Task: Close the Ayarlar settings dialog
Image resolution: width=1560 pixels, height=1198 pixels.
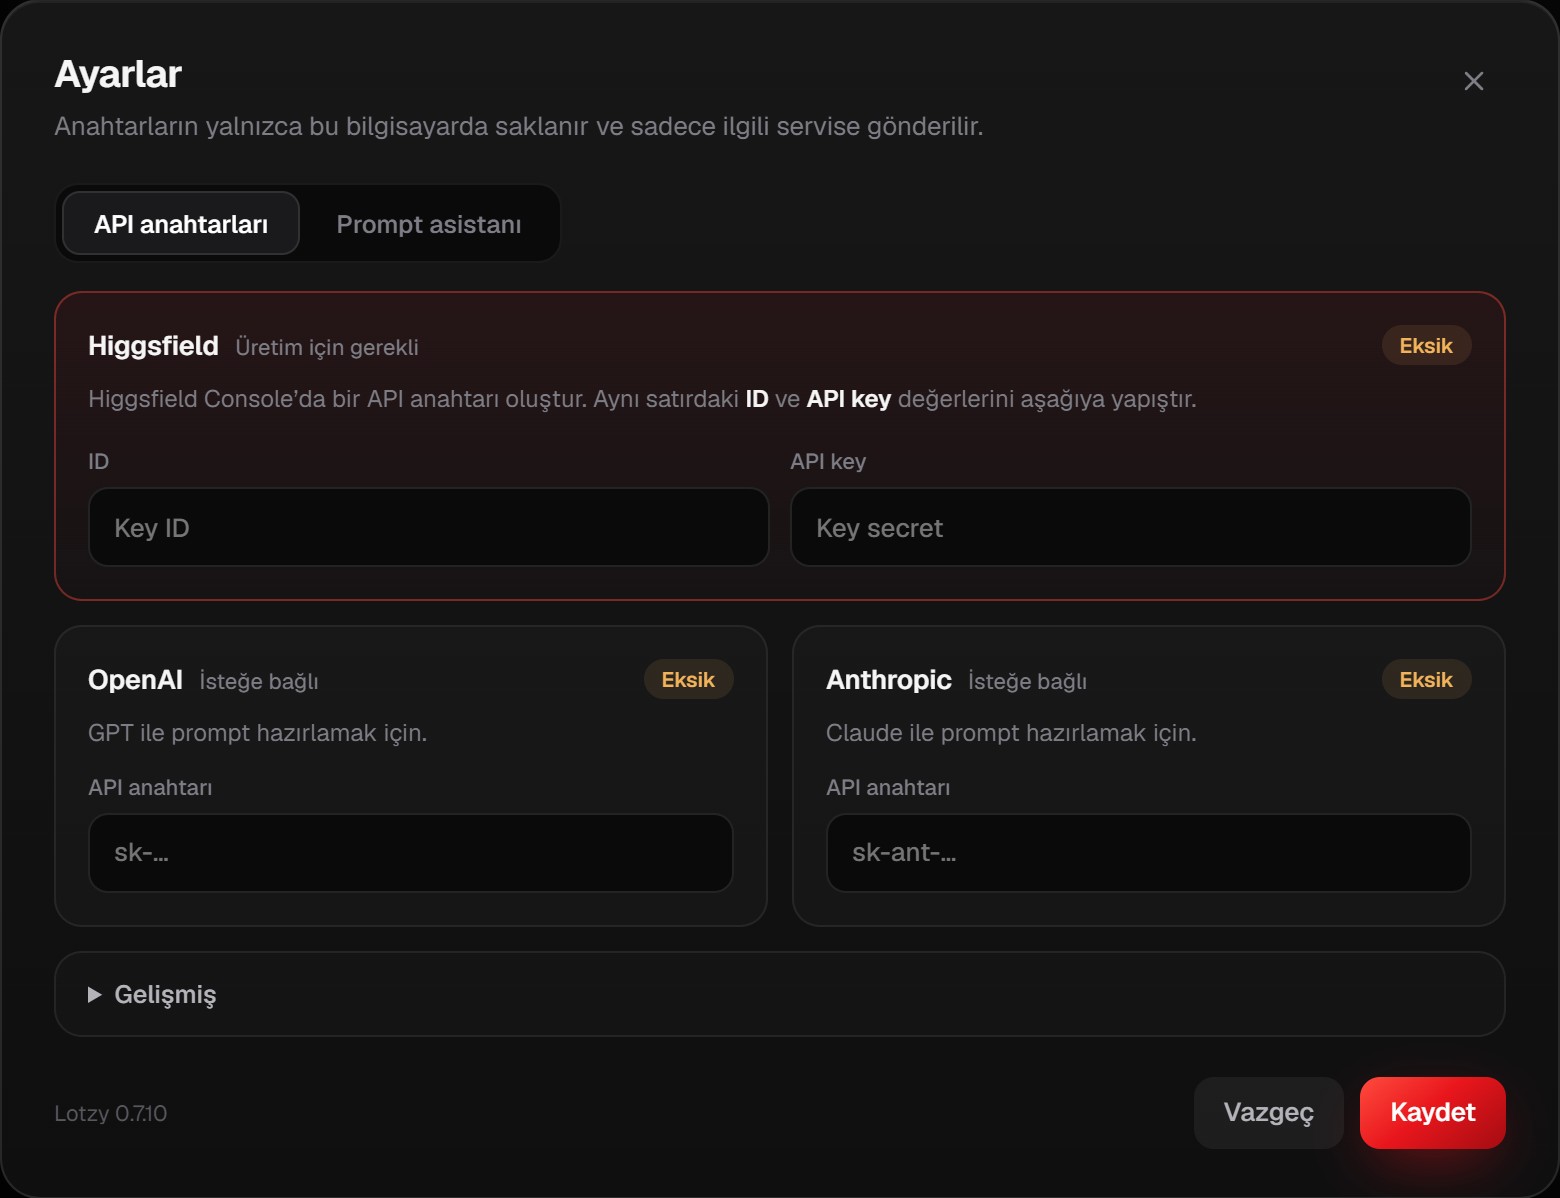Action: click(x=1473, y=81)
